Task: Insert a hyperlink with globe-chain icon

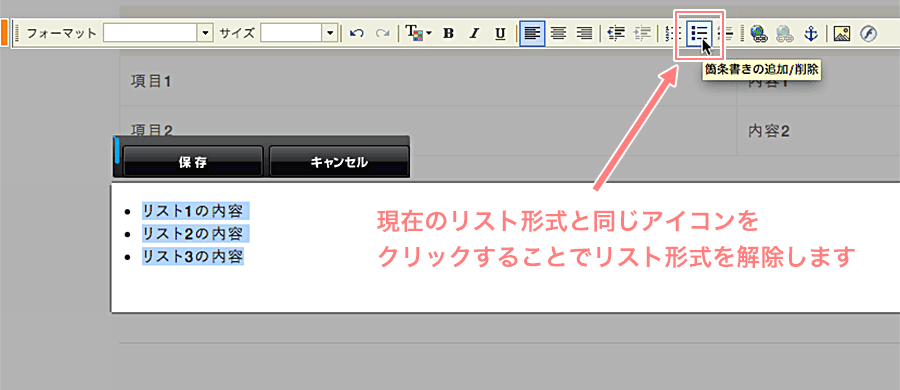Action: 759,34
